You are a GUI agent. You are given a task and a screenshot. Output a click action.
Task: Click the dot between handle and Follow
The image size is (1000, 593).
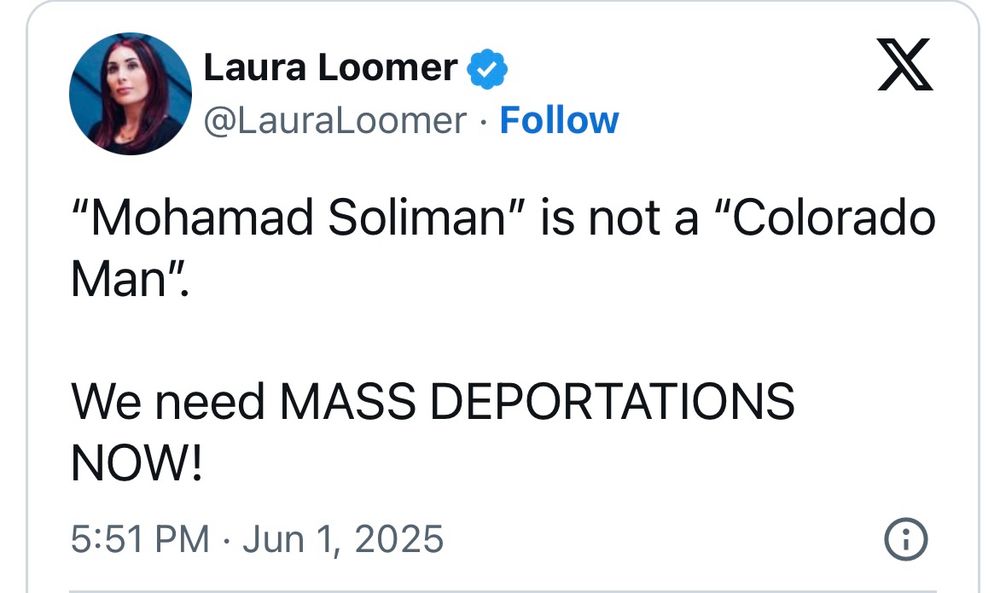[482, 122]
